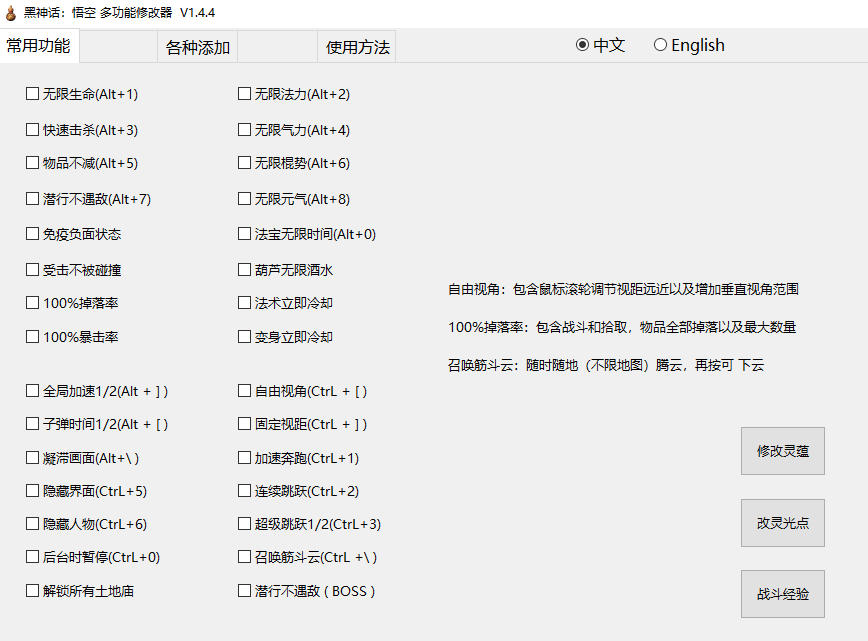Enable 连续跳跃(CtrL+2) checkbox
The height and width of the screenshot is (641, 868).
point(244,491)
